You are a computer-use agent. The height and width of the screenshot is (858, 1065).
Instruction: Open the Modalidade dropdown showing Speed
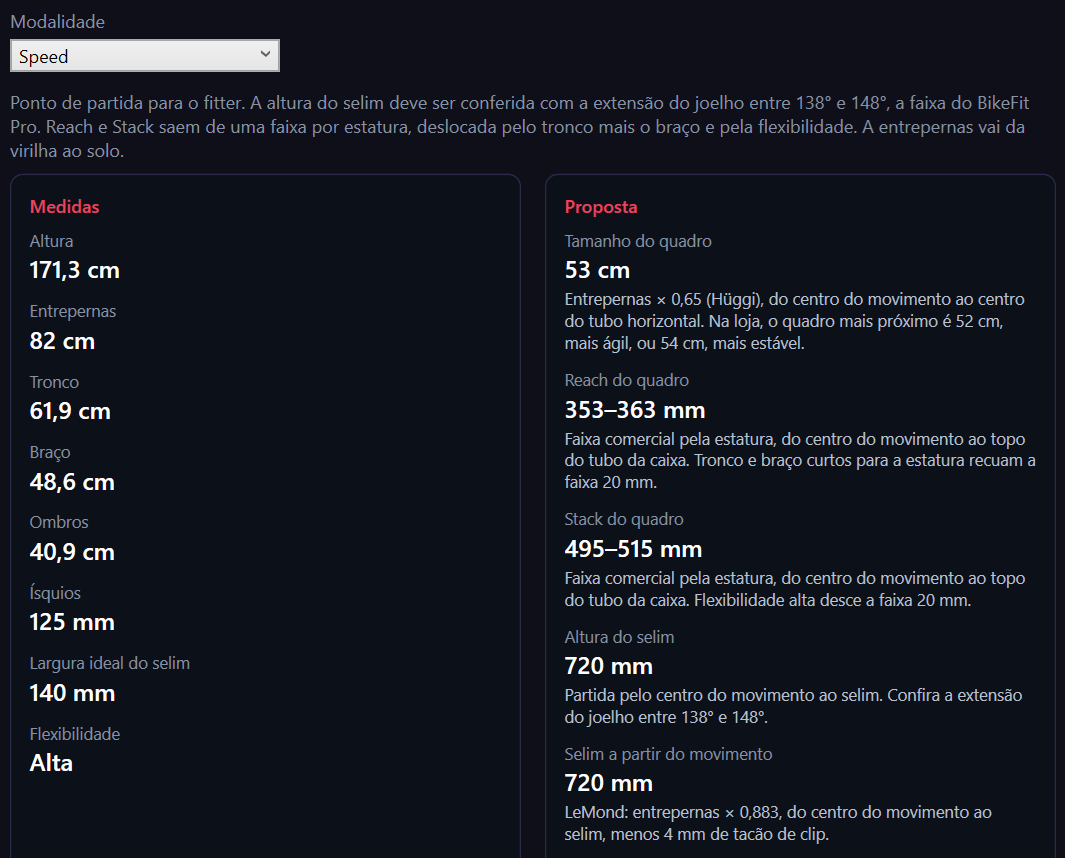coord(145,56)
